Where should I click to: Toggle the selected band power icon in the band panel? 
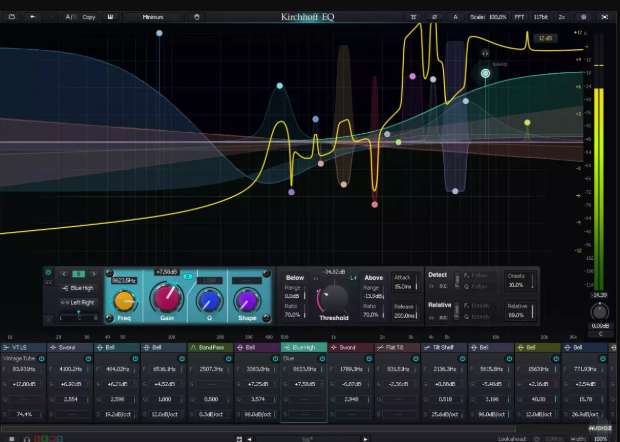coord(48,272)
